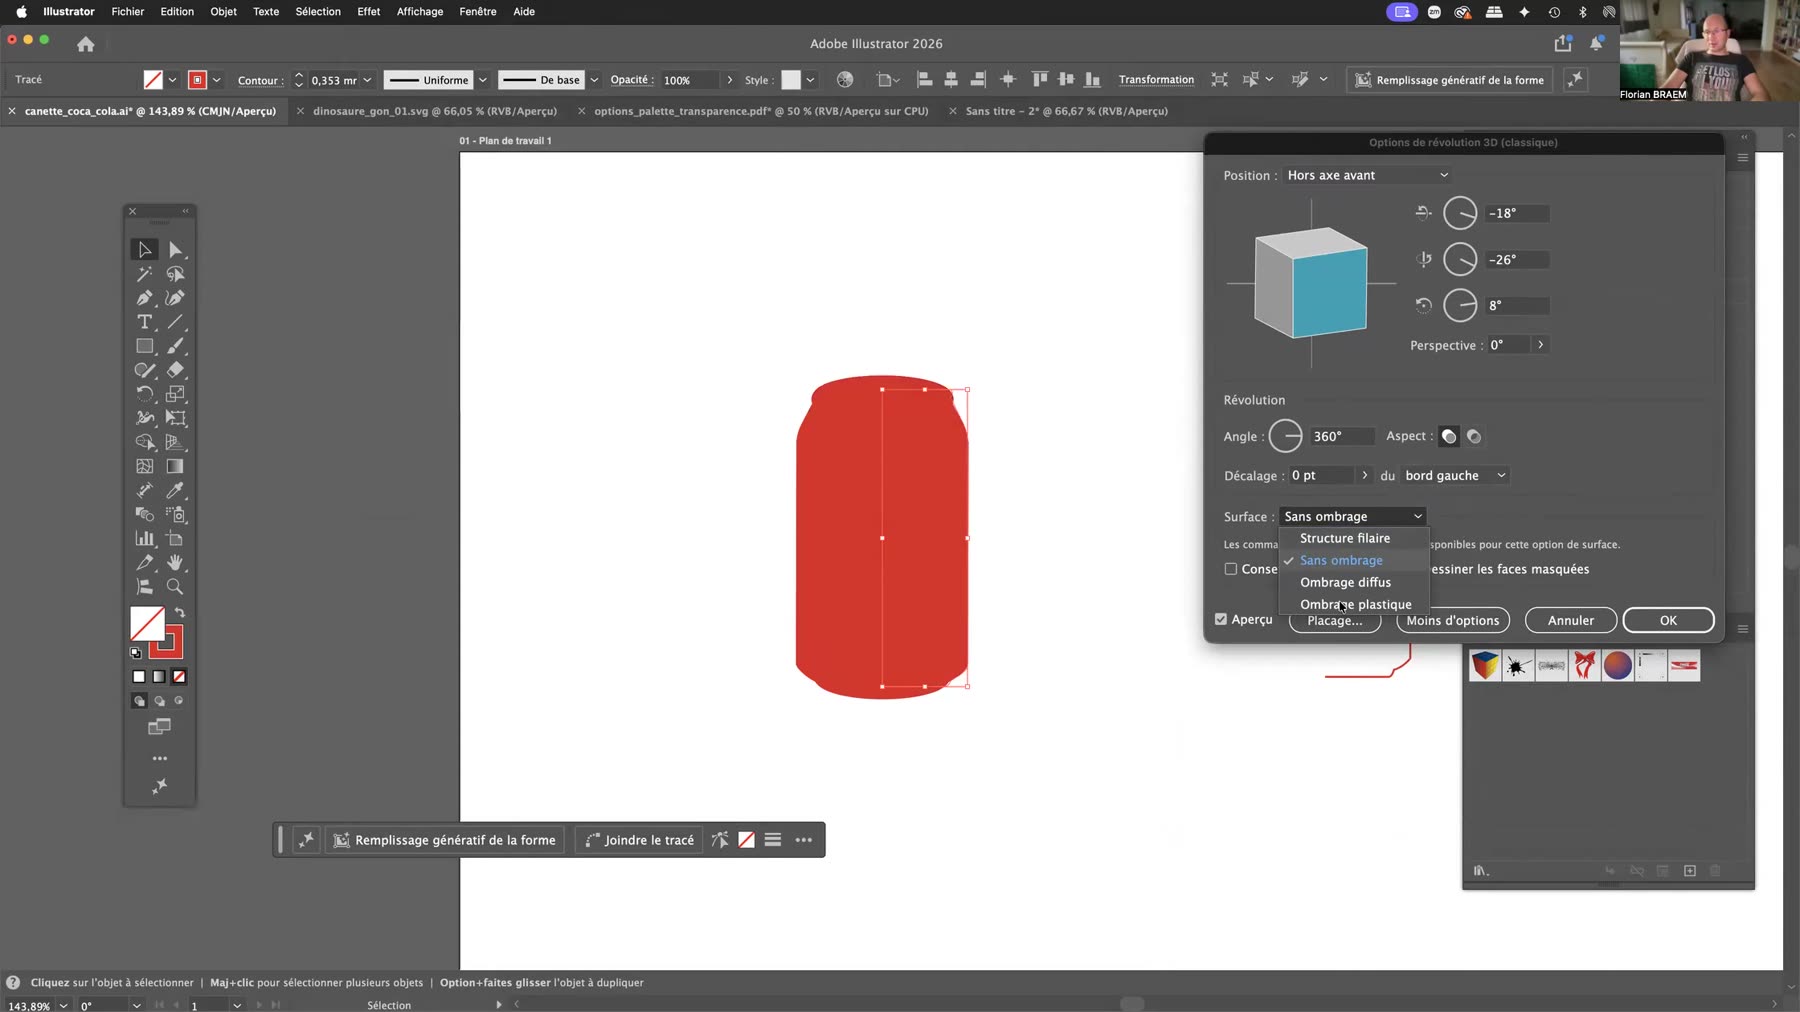This screenshot has height=1012, width=1800.
Task: Click the Annuler button
Action: (x=1570, y=620)
